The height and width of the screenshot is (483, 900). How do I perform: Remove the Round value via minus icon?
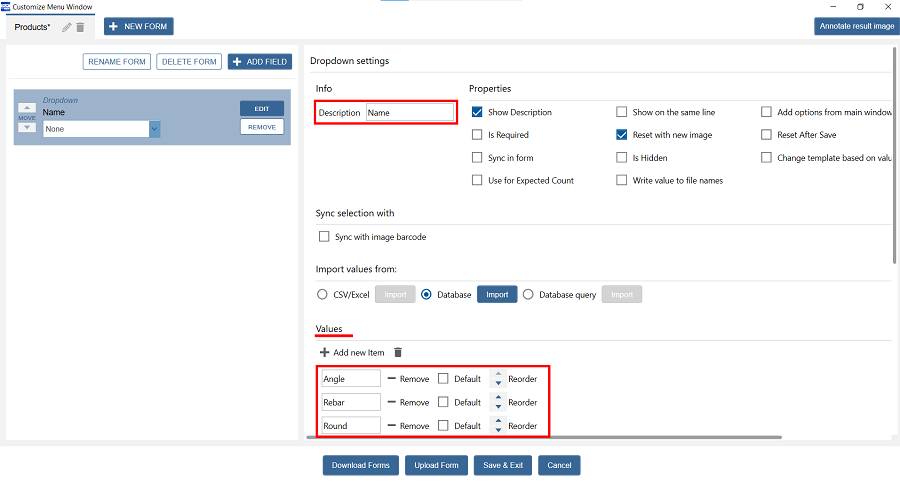[392, 425]
